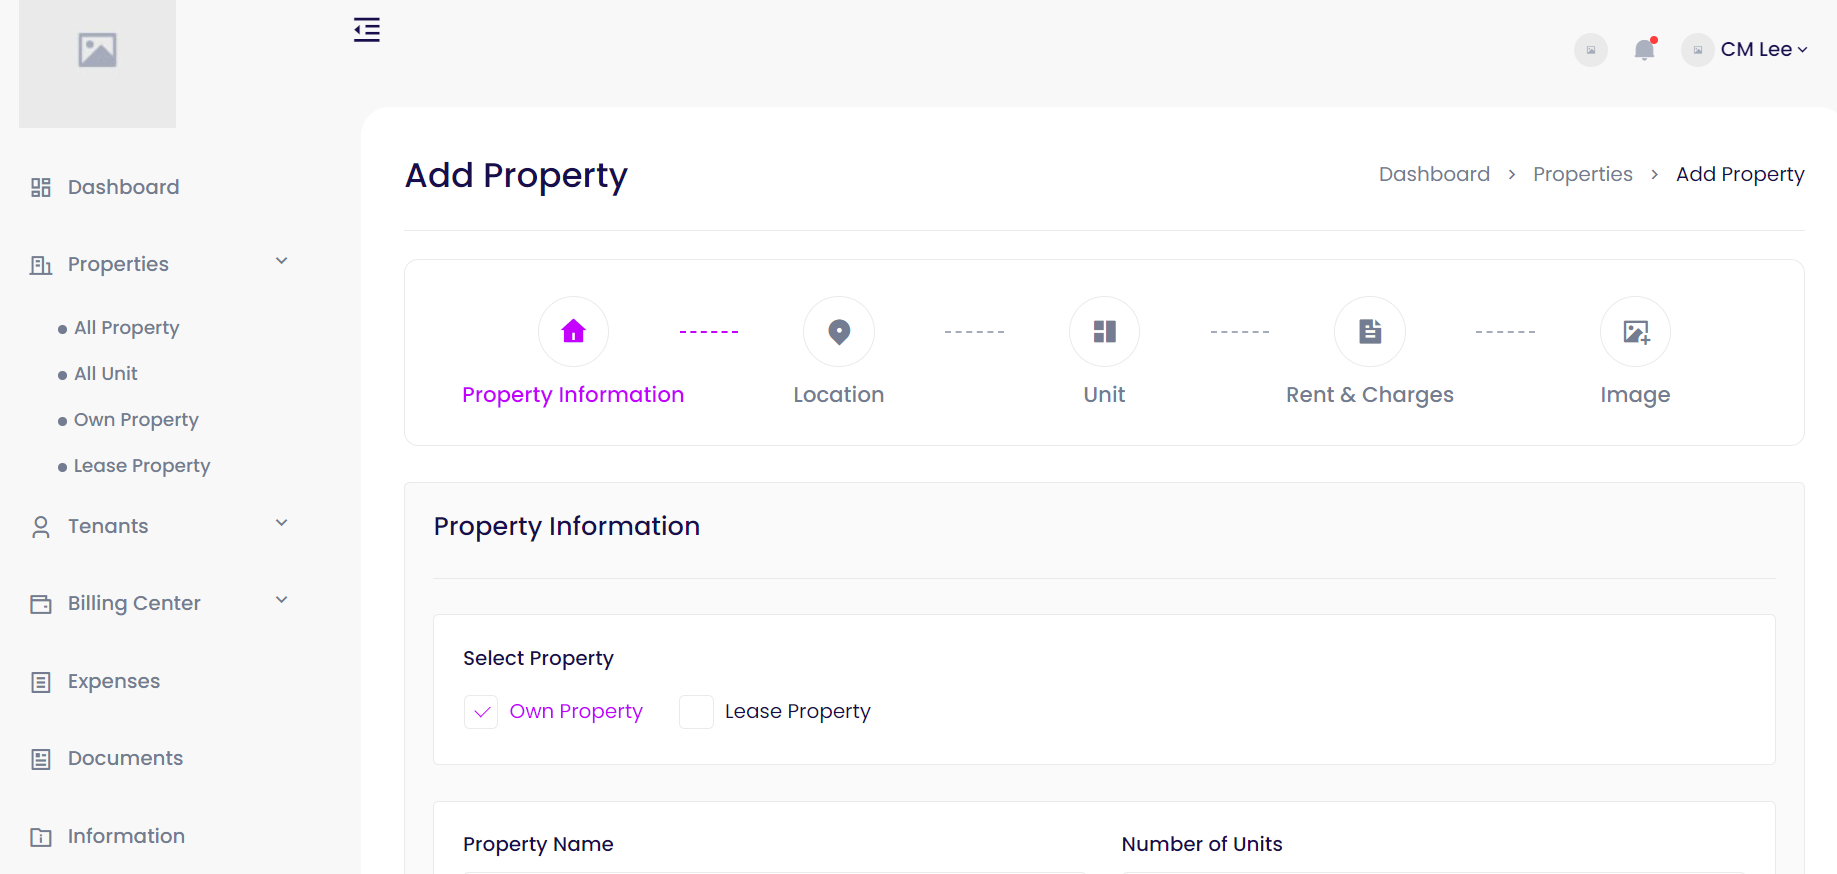Click the Dashboard grid icon in sidebar

pyautogui.click(x=41, y=188)
